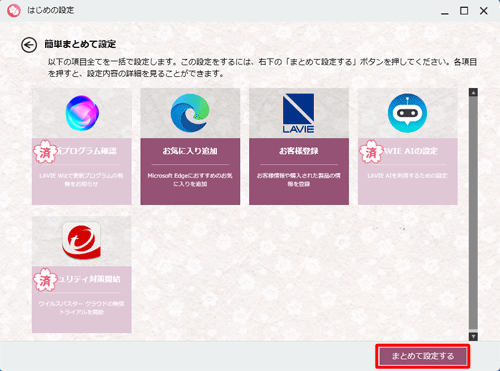
Task: Click the Microsoft Edge icon
Action: (190, 113)
